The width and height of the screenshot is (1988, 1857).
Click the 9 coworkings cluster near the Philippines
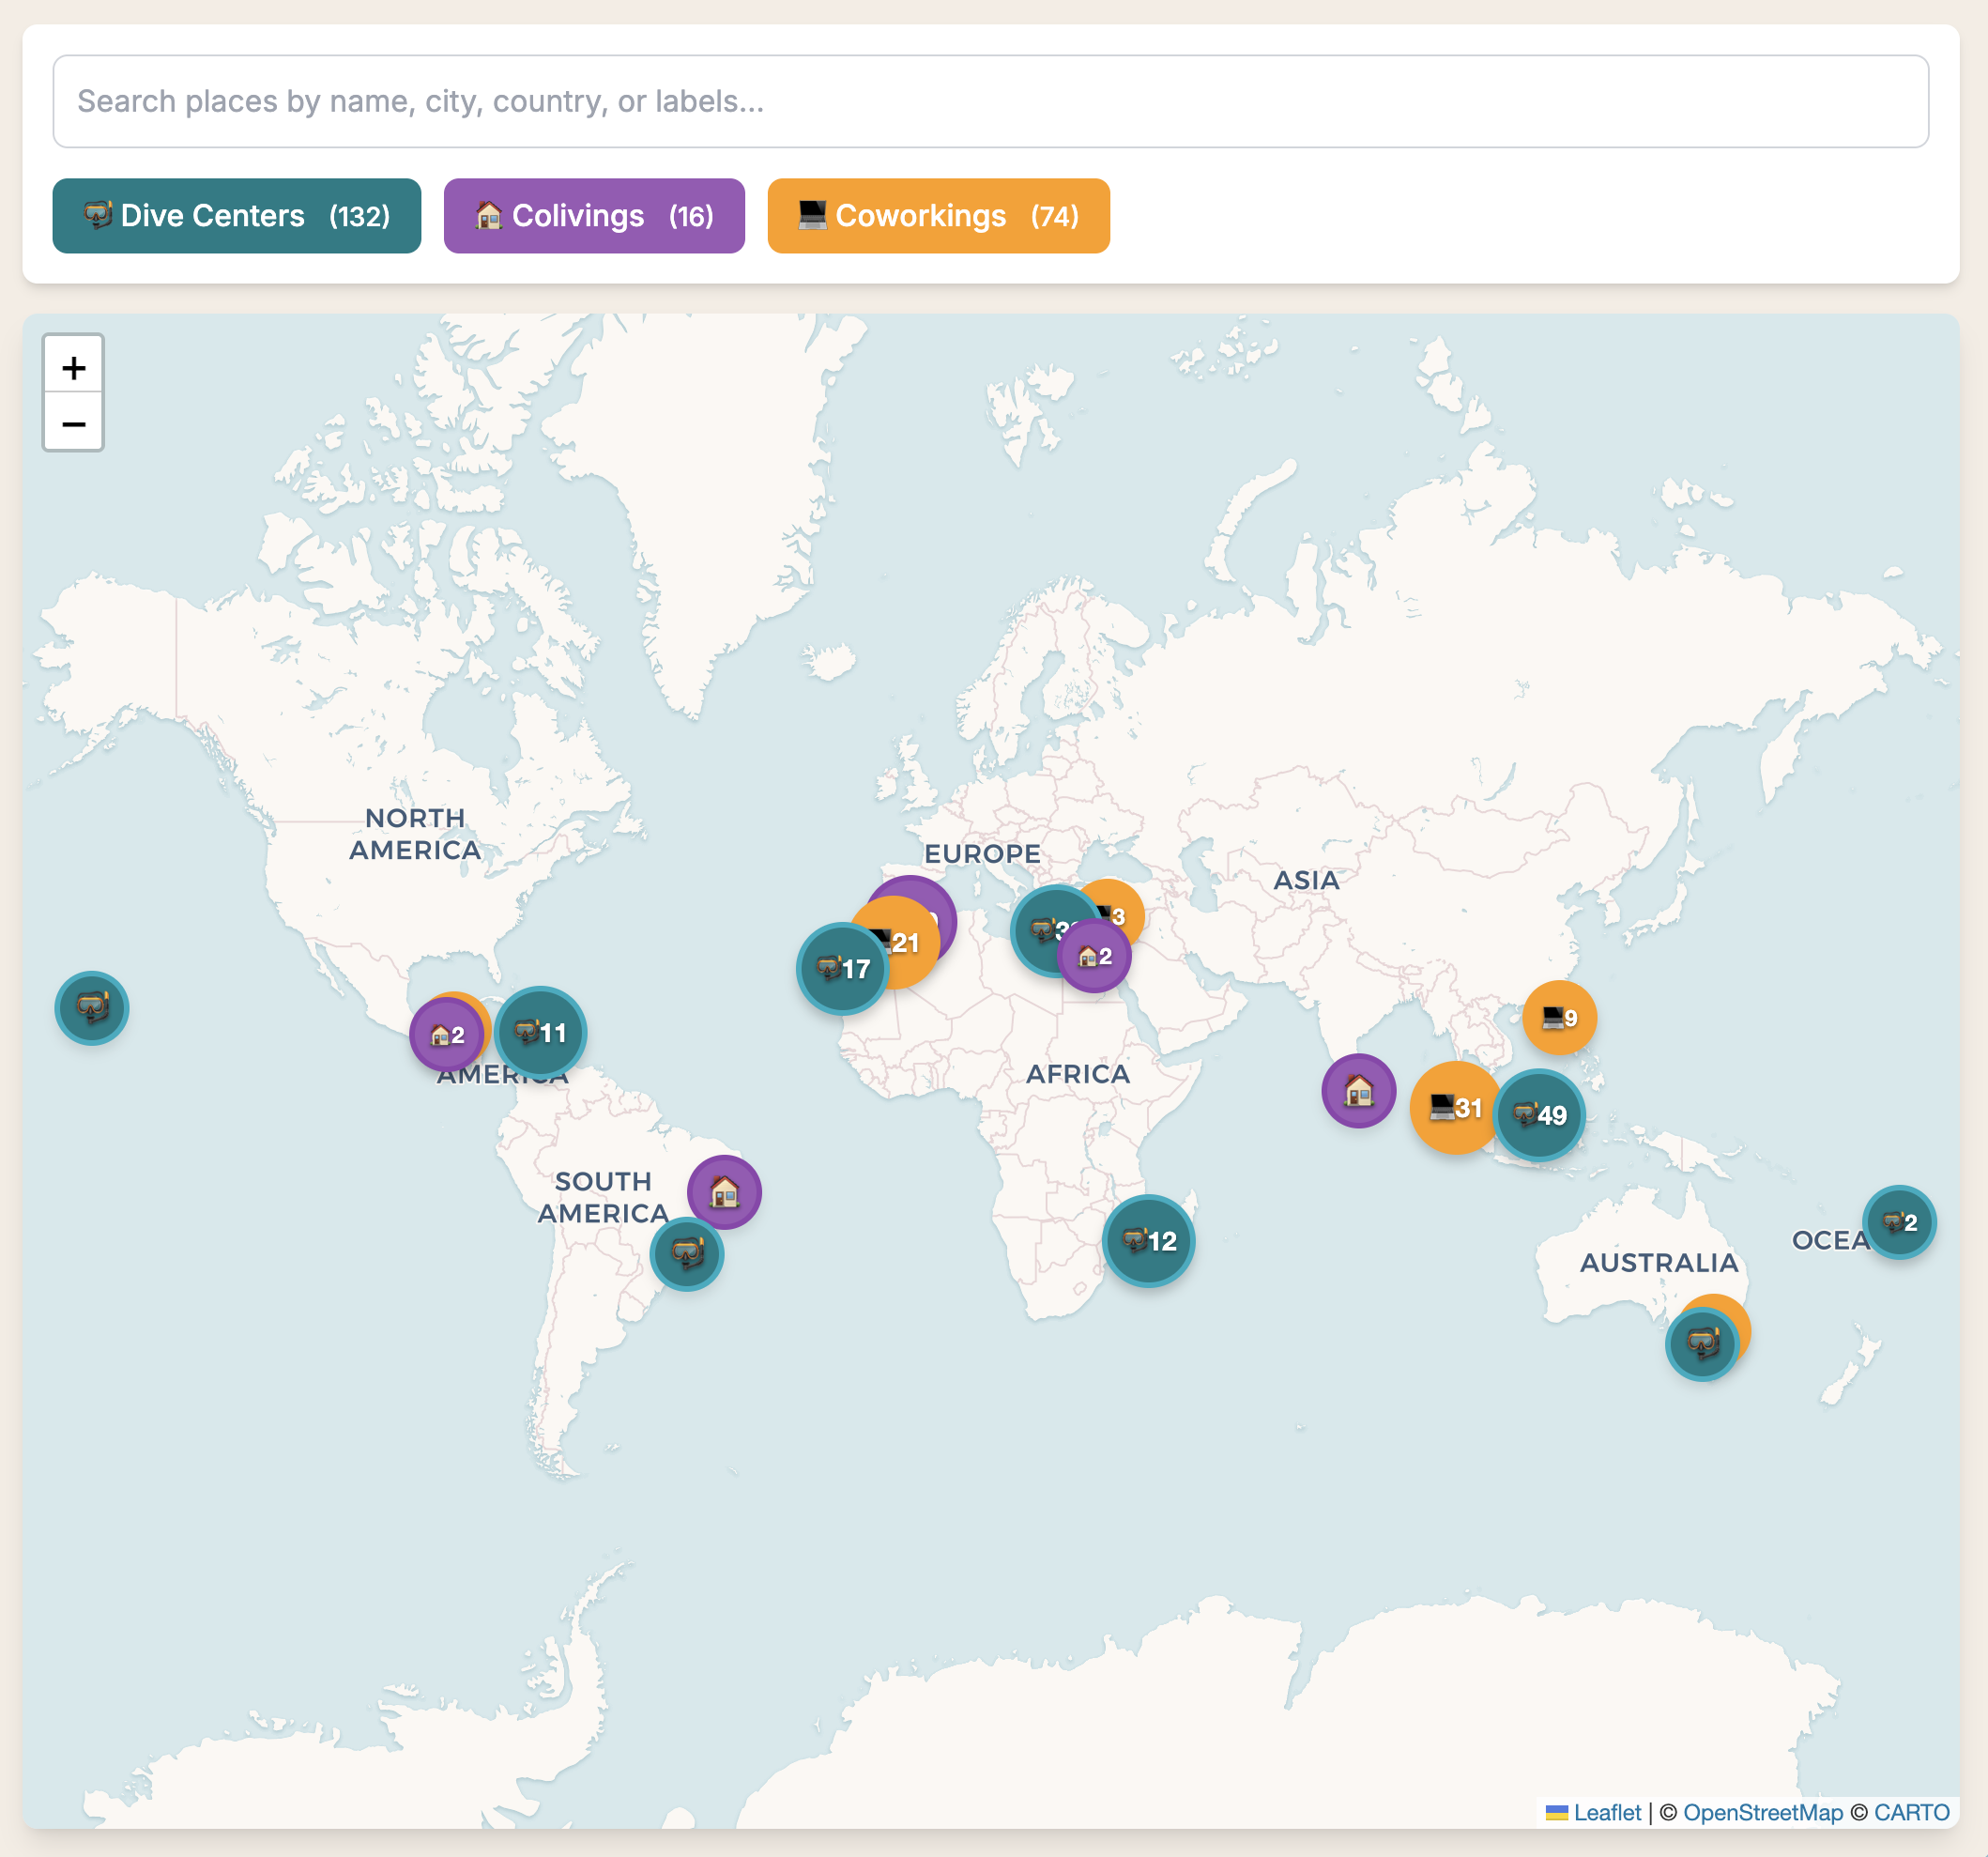point(1557,1017)
